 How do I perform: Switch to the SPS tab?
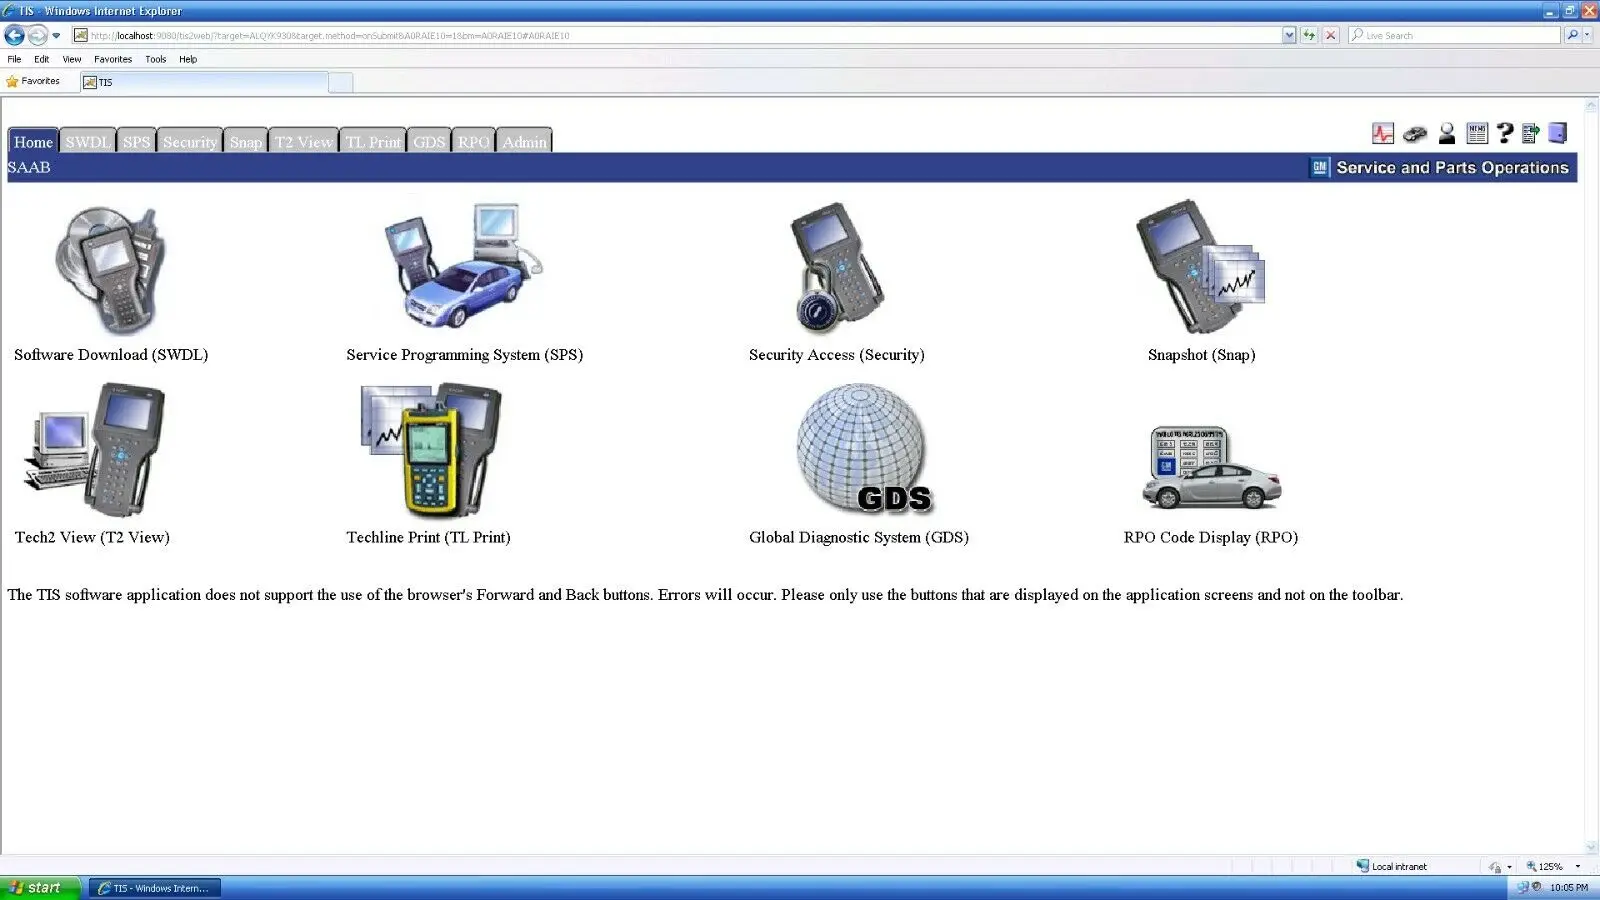(137, 141)
